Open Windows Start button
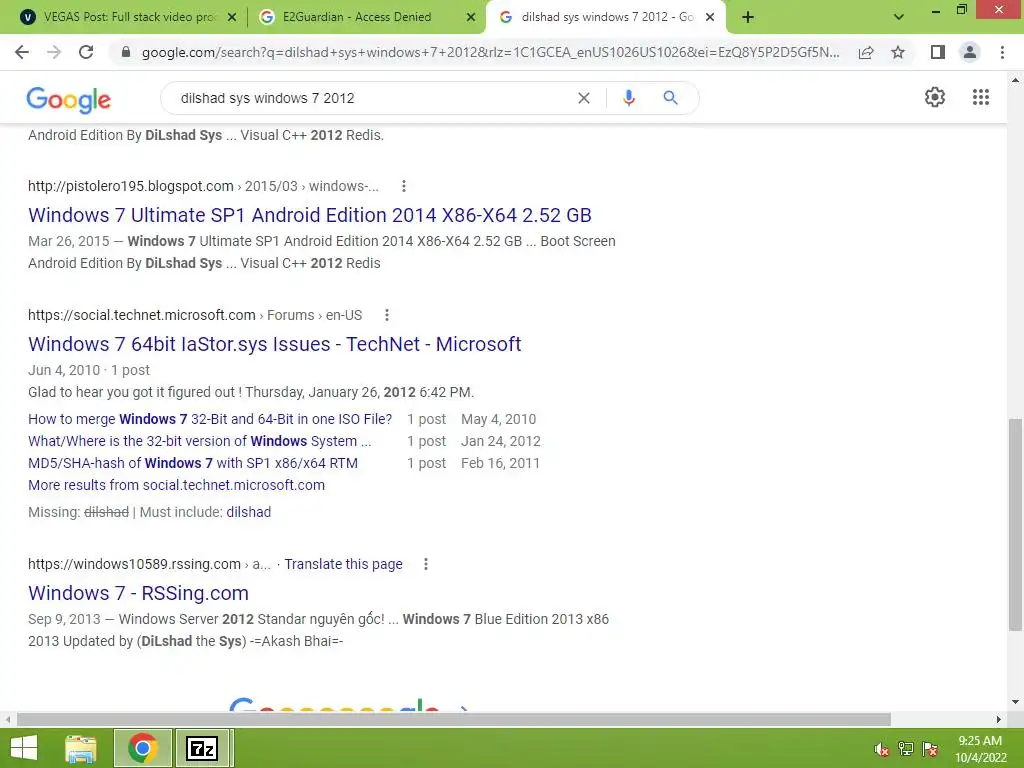This screenshot has width=1024, height=768. click(24, 748)
